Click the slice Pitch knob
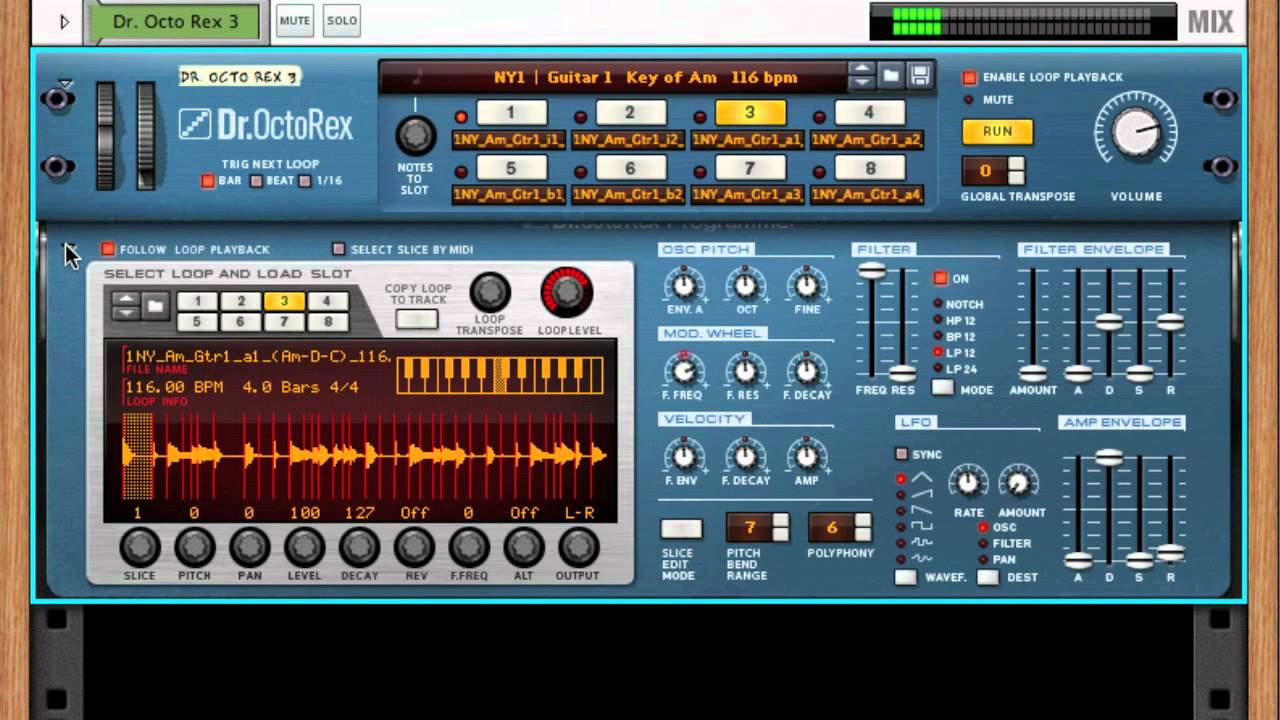This screenshot has width=1280, height=720. point(194,547)
